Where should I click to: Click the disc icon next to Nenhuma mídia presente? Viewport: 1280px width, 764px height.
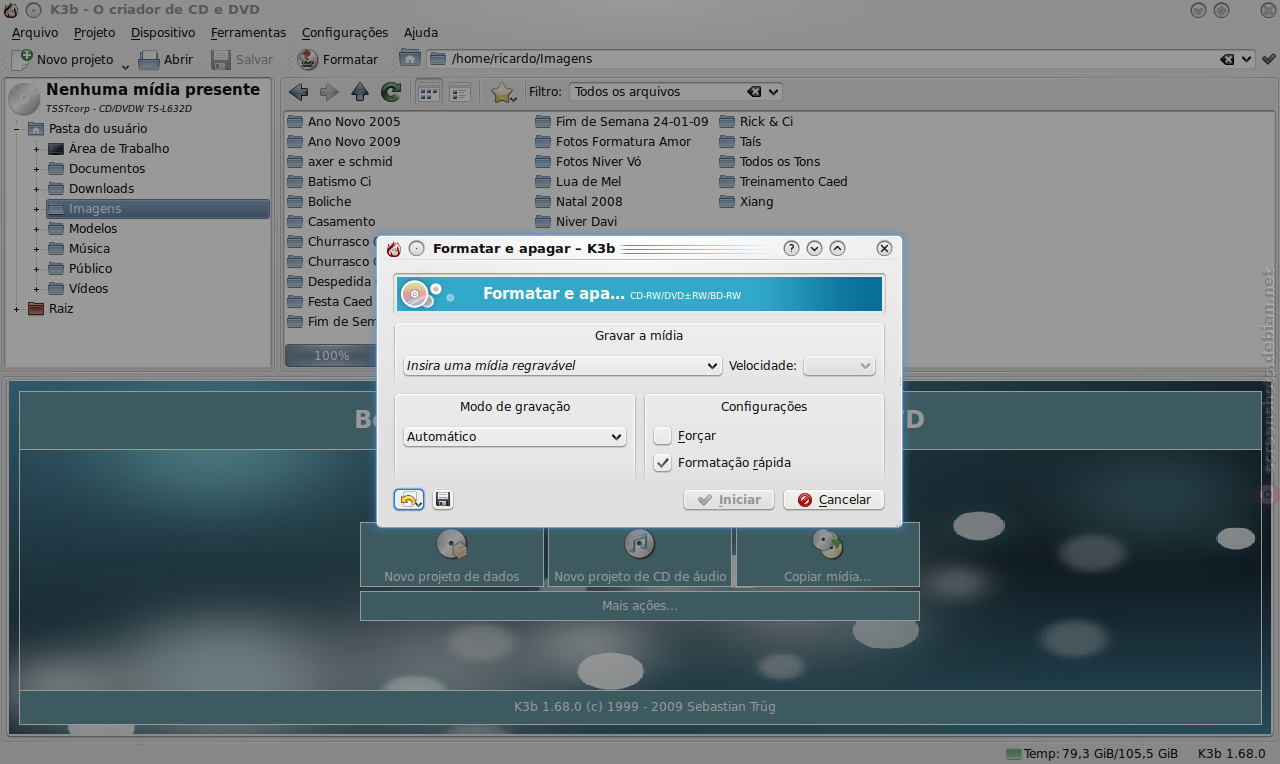(24, 98)
